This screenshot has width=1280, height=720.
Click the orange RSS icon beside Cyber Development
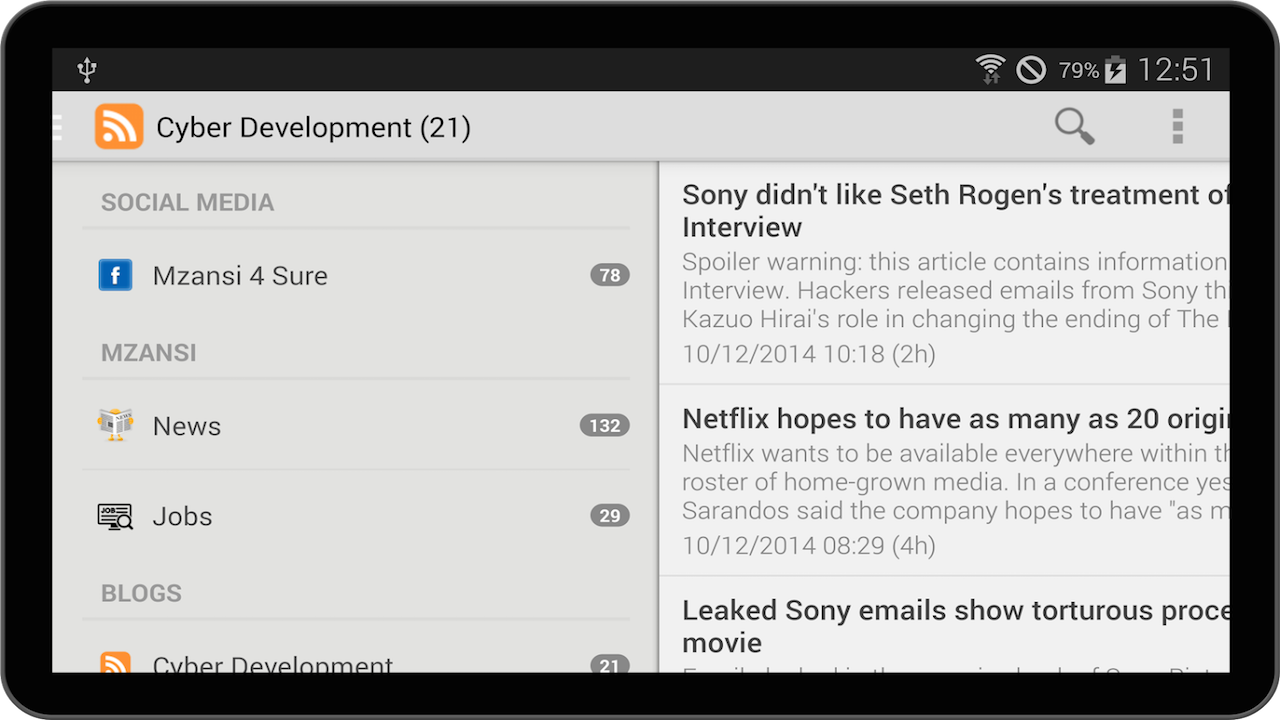click(115, 662)
